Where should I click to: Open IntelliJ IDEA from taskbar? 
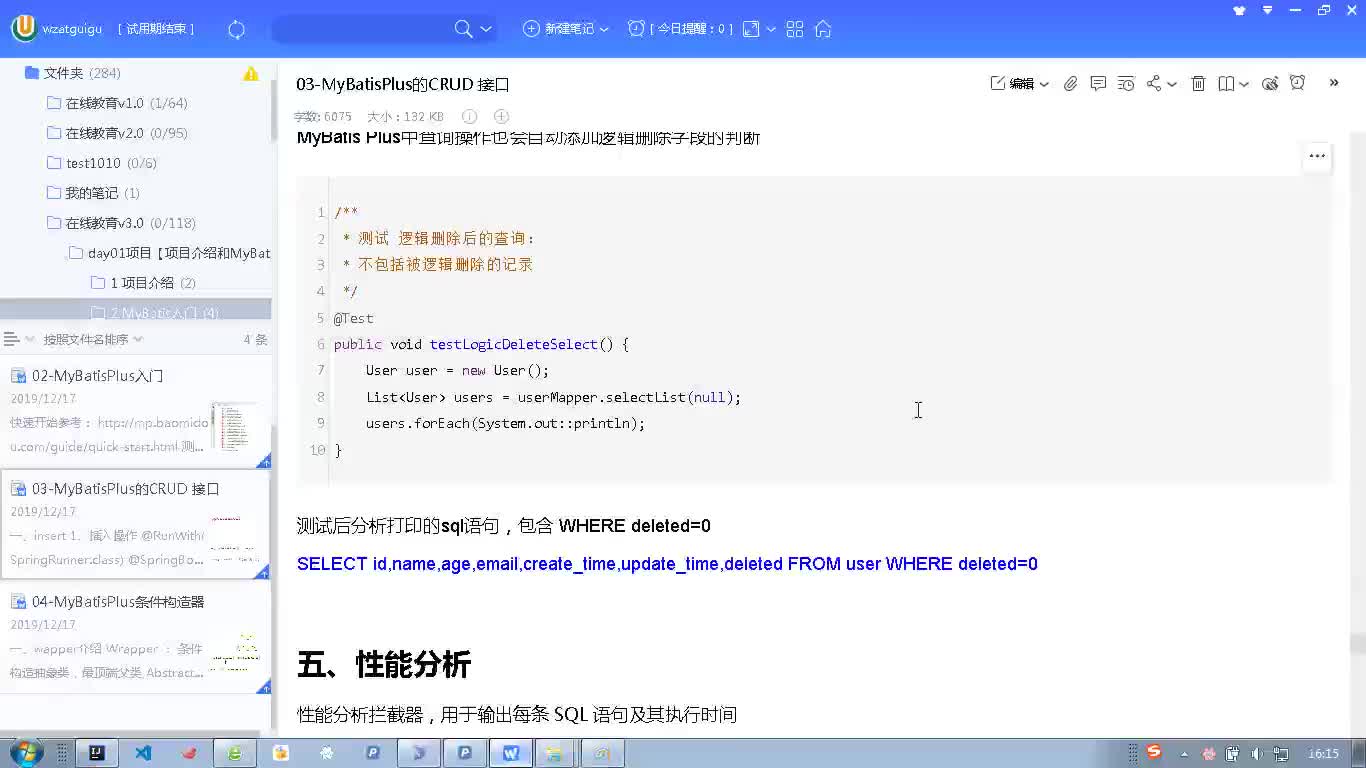click(97, 753)
